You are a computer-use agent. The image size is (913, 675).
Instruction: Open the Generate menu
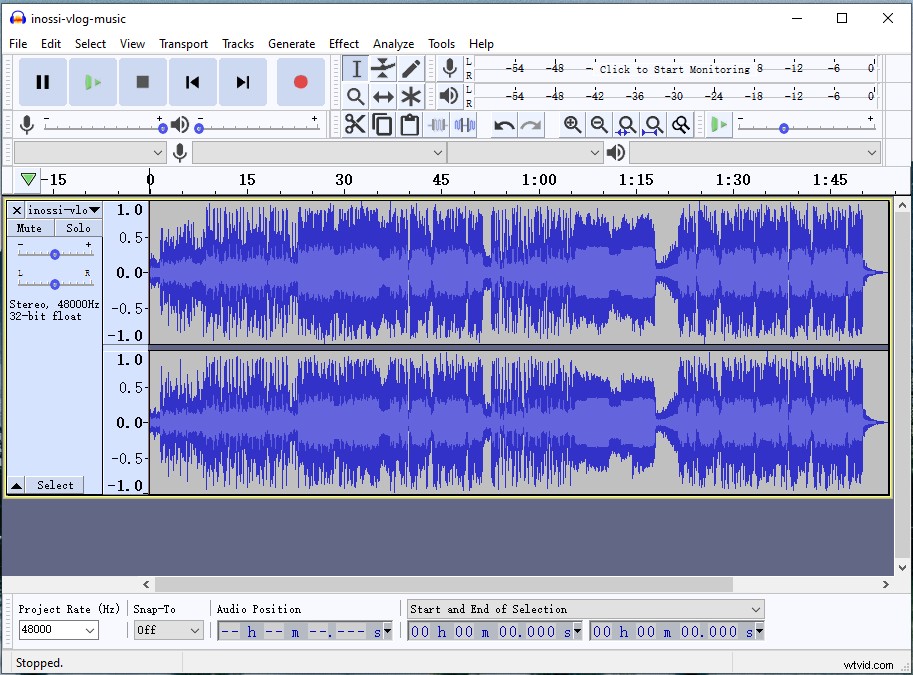(x=291, y=44)
